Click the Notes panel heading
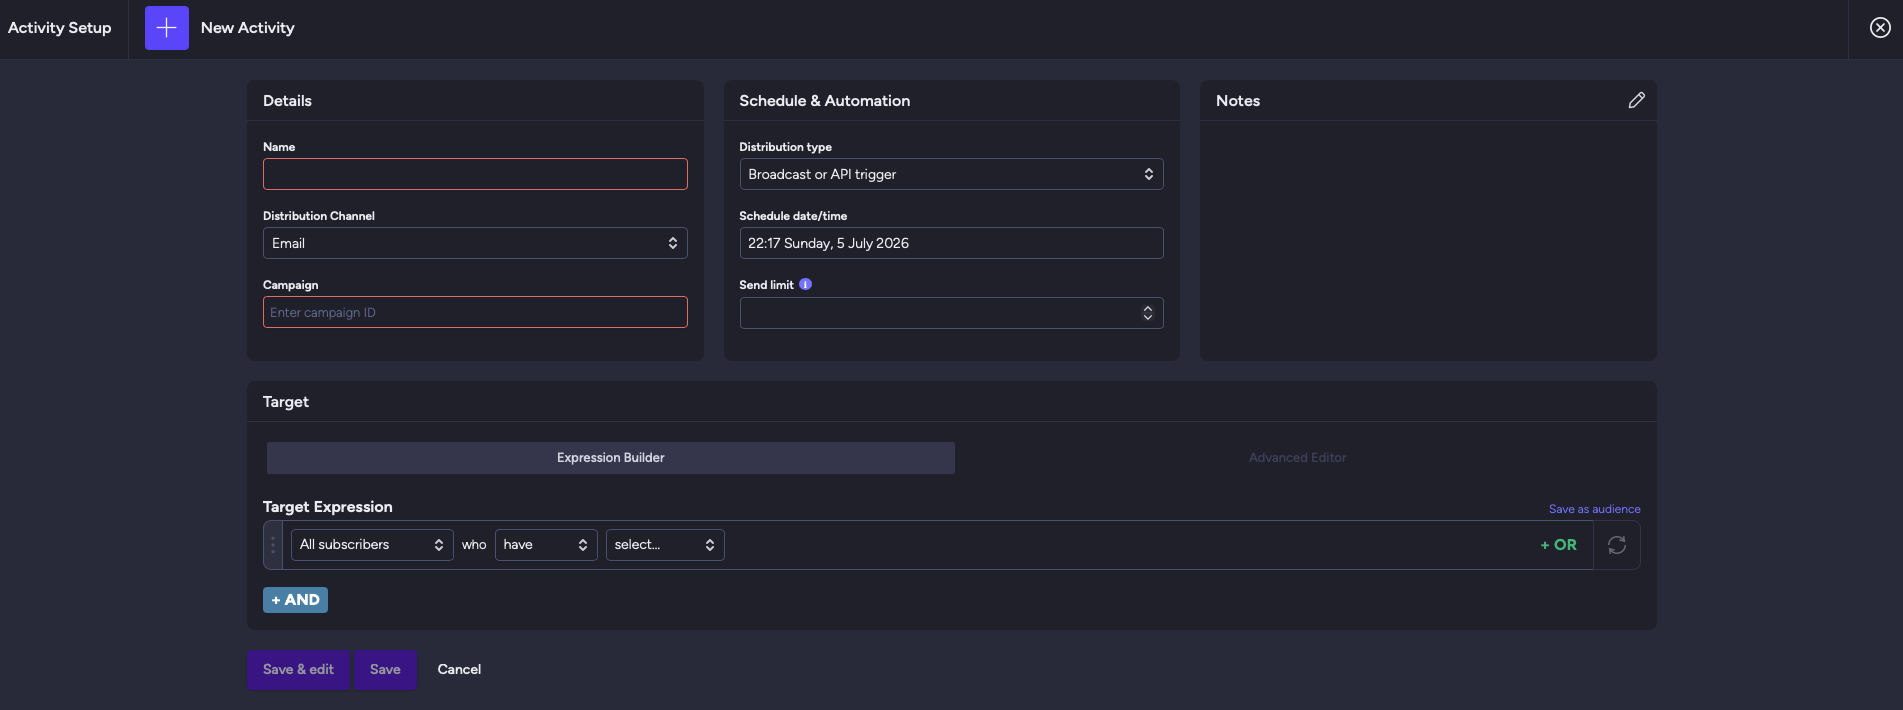The height and width of the screenshot is (710, 1903). [x=1238, y=101]
